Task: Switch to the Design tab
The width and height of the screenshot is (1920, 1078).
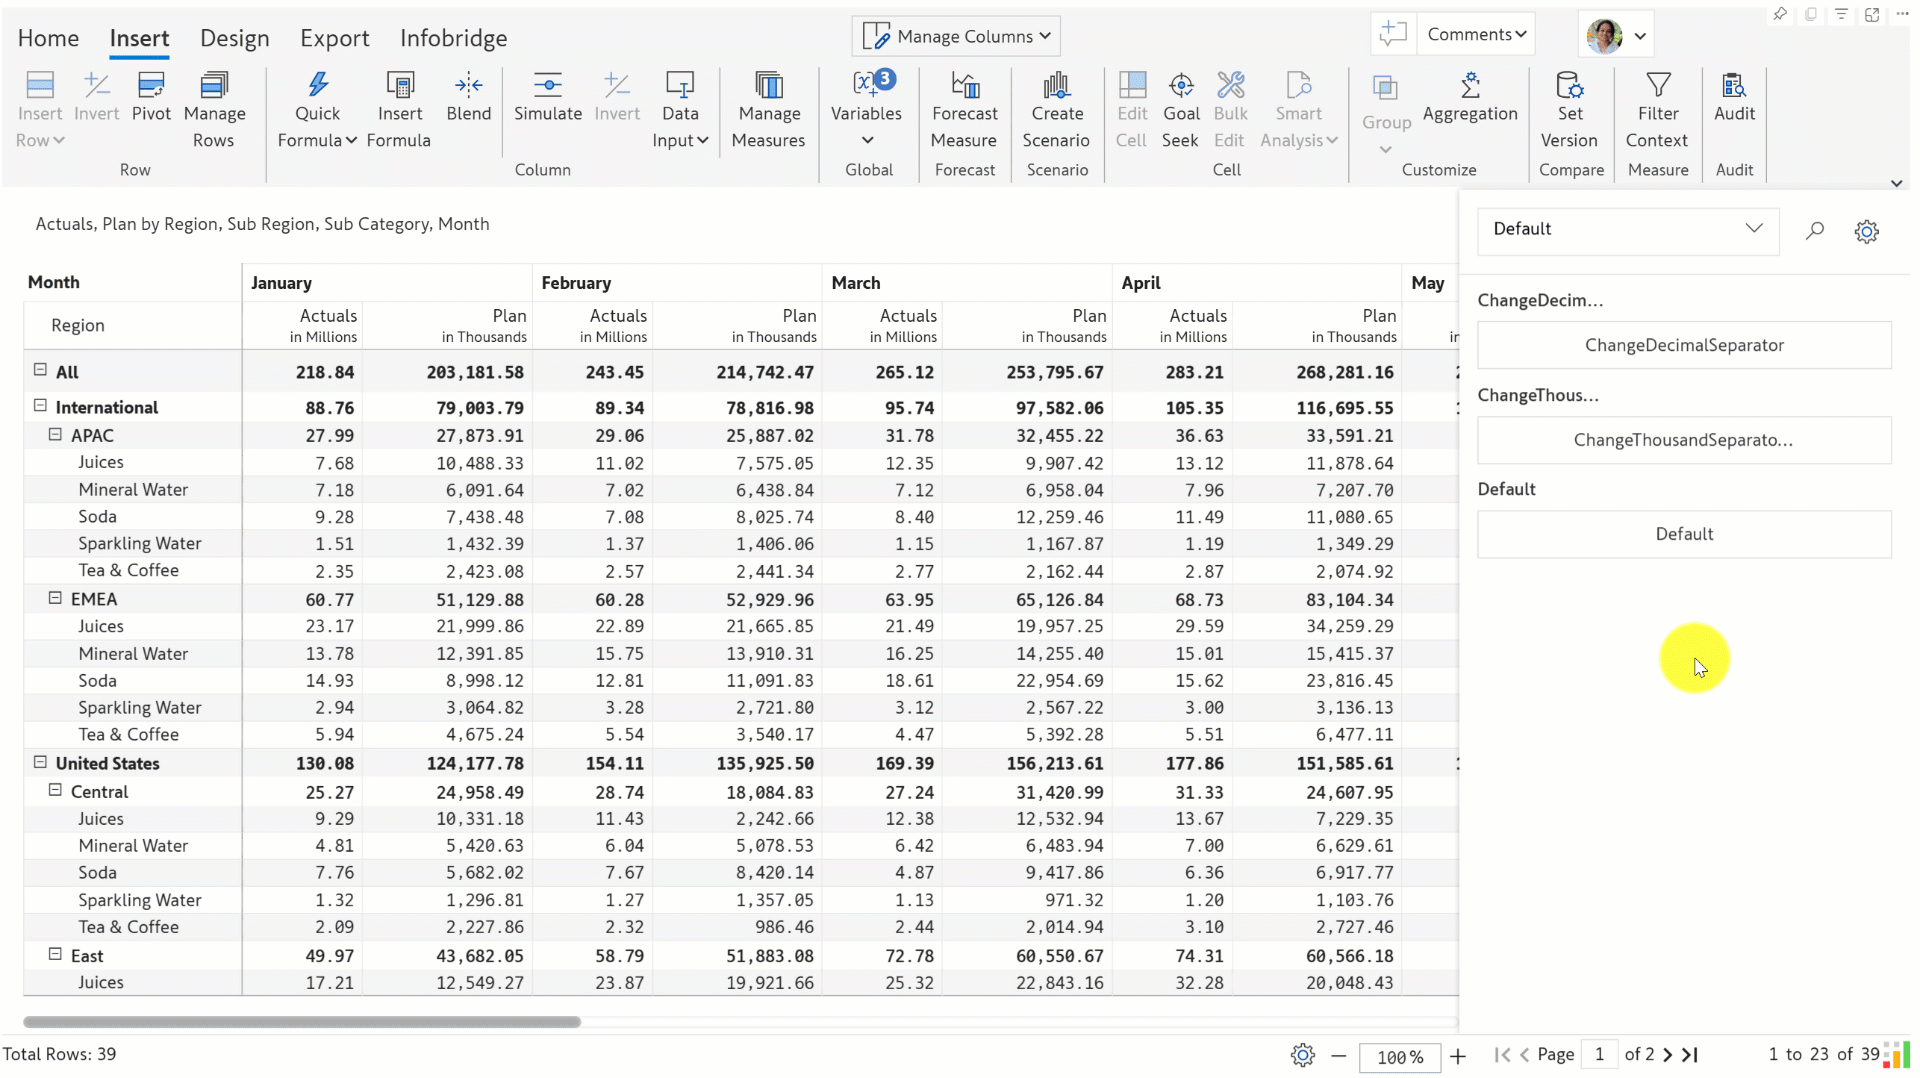Action: click(235, 38)
